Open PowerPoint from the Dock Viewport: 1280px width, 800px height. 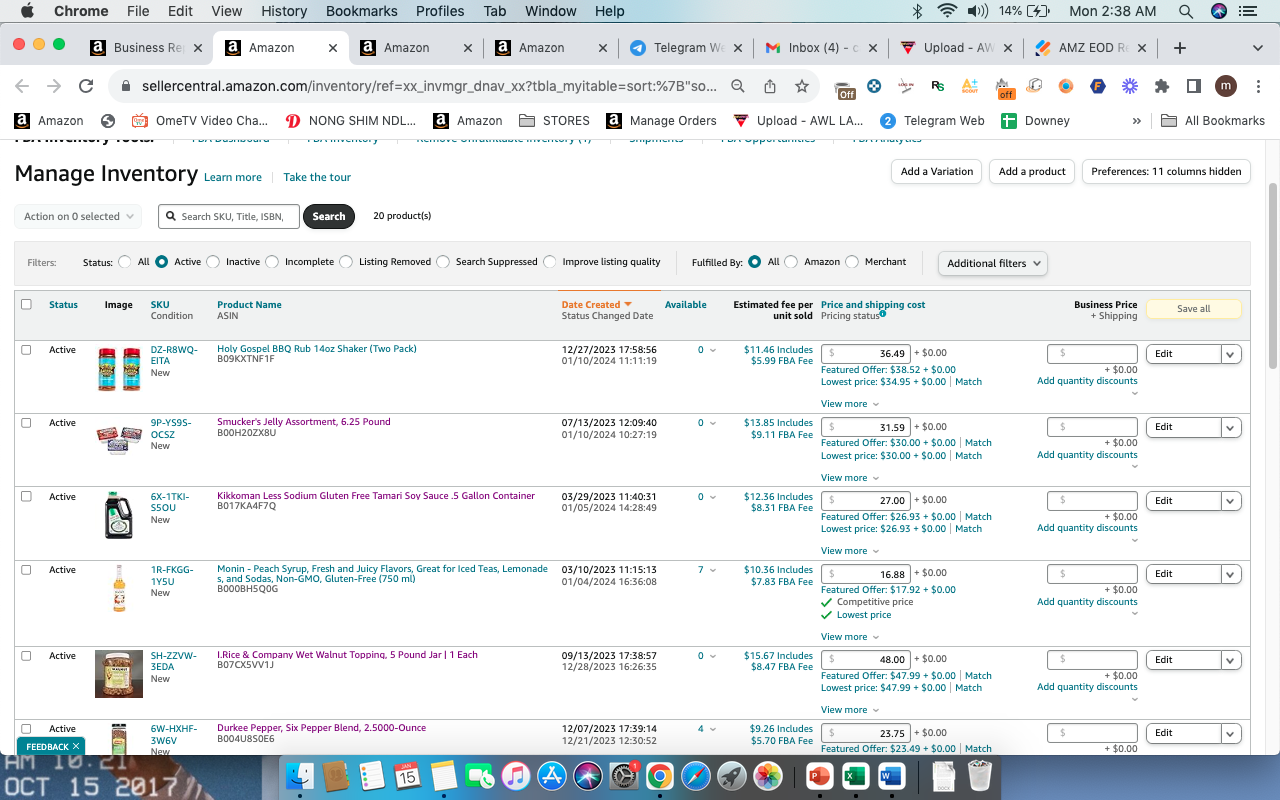[819, 776]
